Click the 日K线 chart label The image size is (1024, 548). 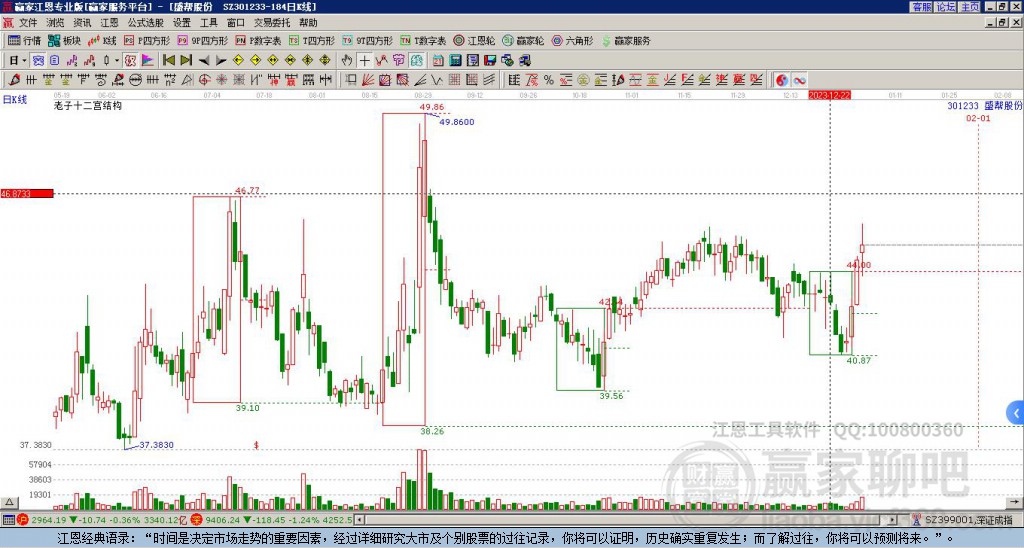(x=15, y=100)
